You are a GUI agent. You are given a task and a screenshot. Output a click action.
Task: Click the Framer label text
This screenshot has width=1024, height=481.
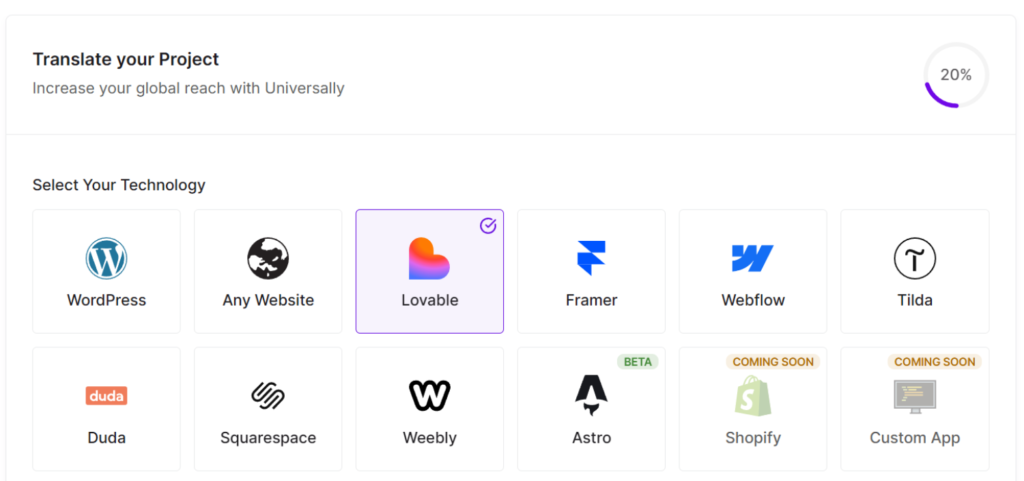591,300
